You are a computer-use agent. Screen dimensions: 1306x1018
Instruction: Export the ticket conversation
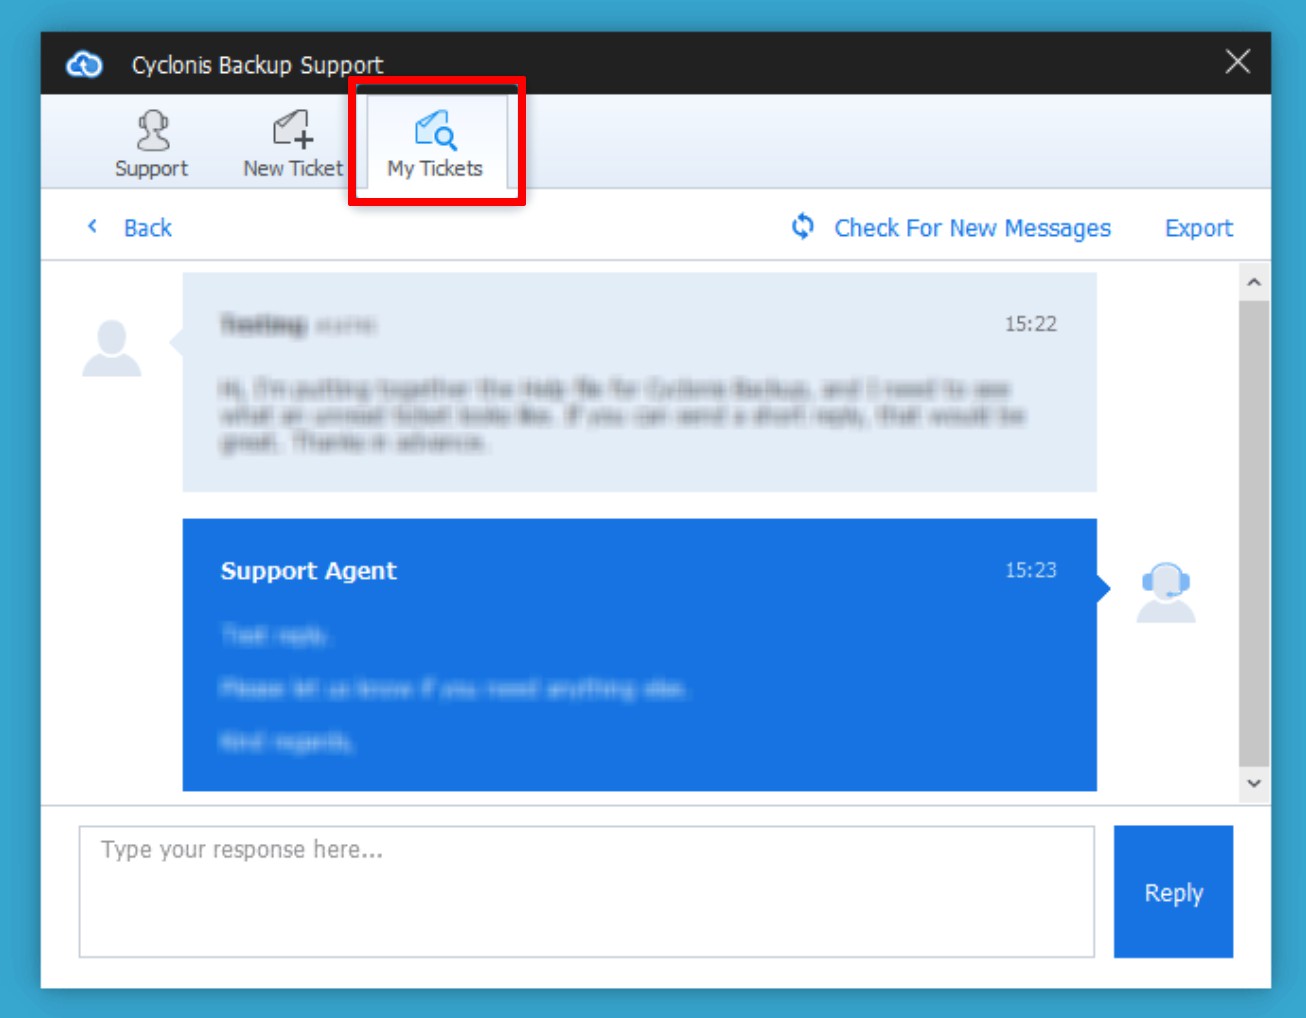pos(1198,228)
